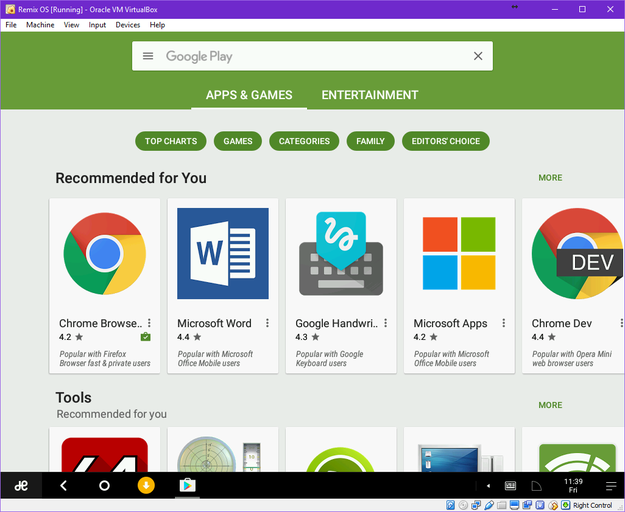Open the VirtualBox View menu
Image resolution: width=625 pixels, height=512 pixels.
click(71, 25)
